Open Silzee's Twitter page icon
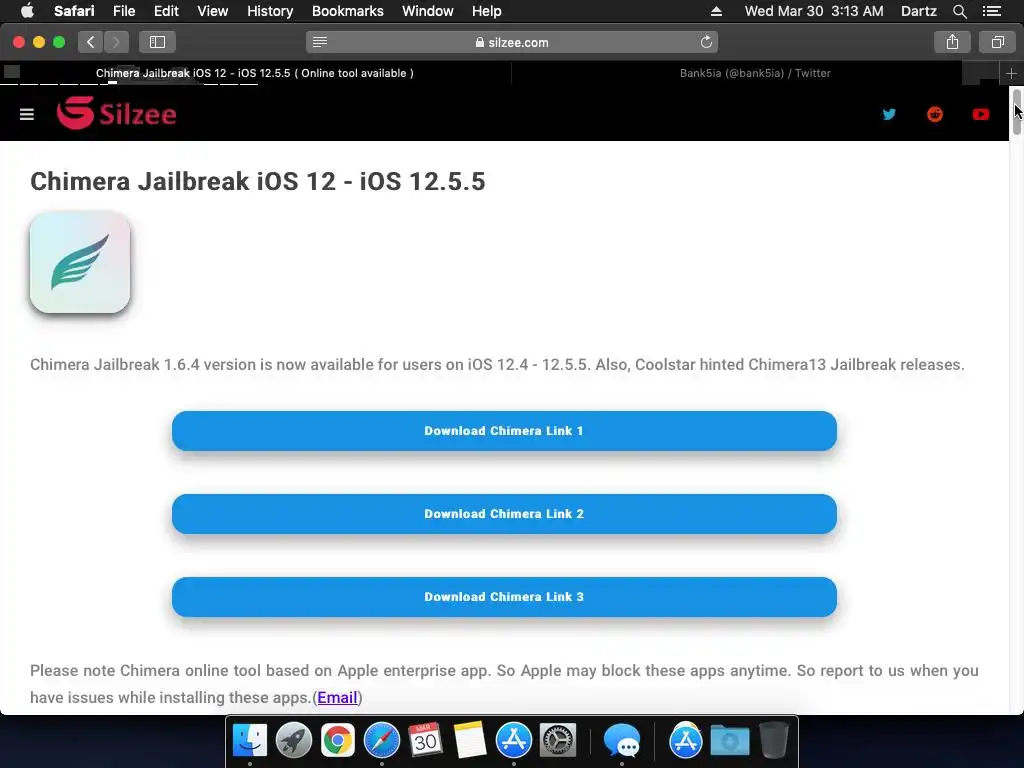Viewport: 1024px width, 768px height. (x=889, y=114)
